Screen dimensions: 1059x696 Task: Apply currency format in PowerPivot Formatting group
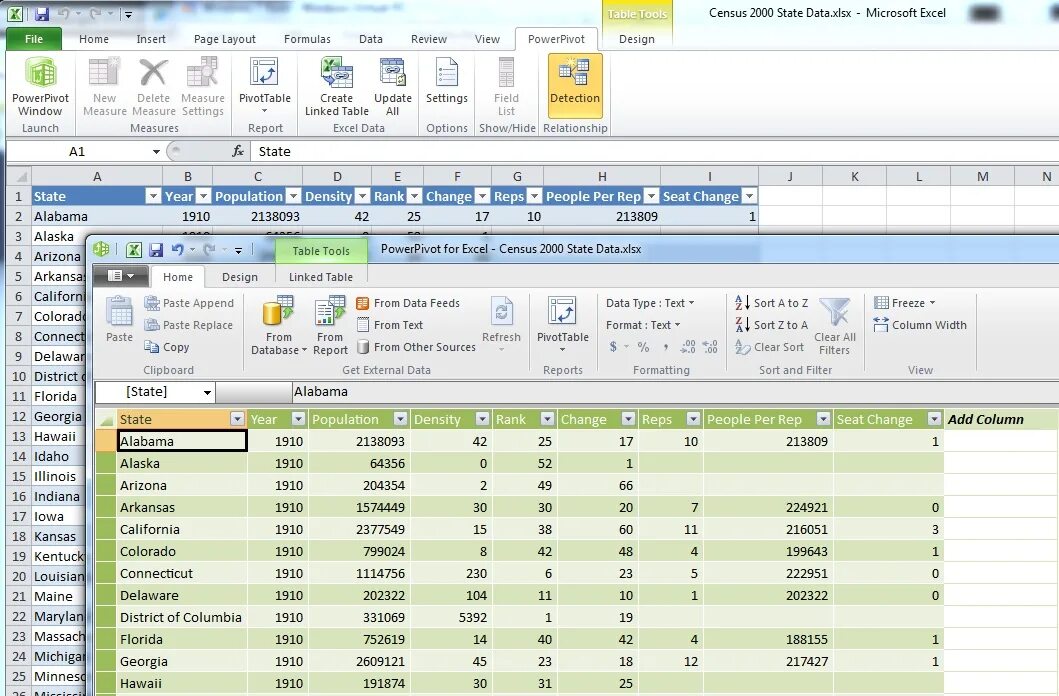613,347
